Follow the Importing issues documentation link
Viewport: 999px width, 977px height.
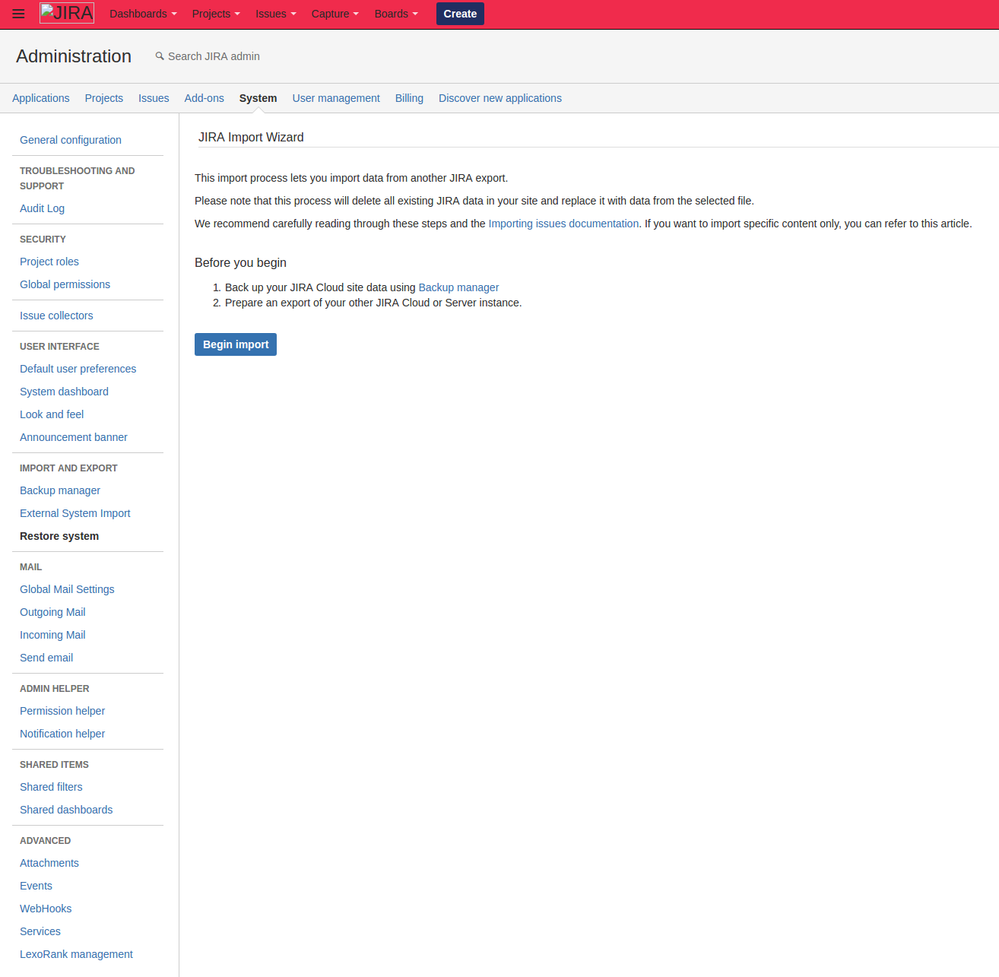click(x=563, y=224)
